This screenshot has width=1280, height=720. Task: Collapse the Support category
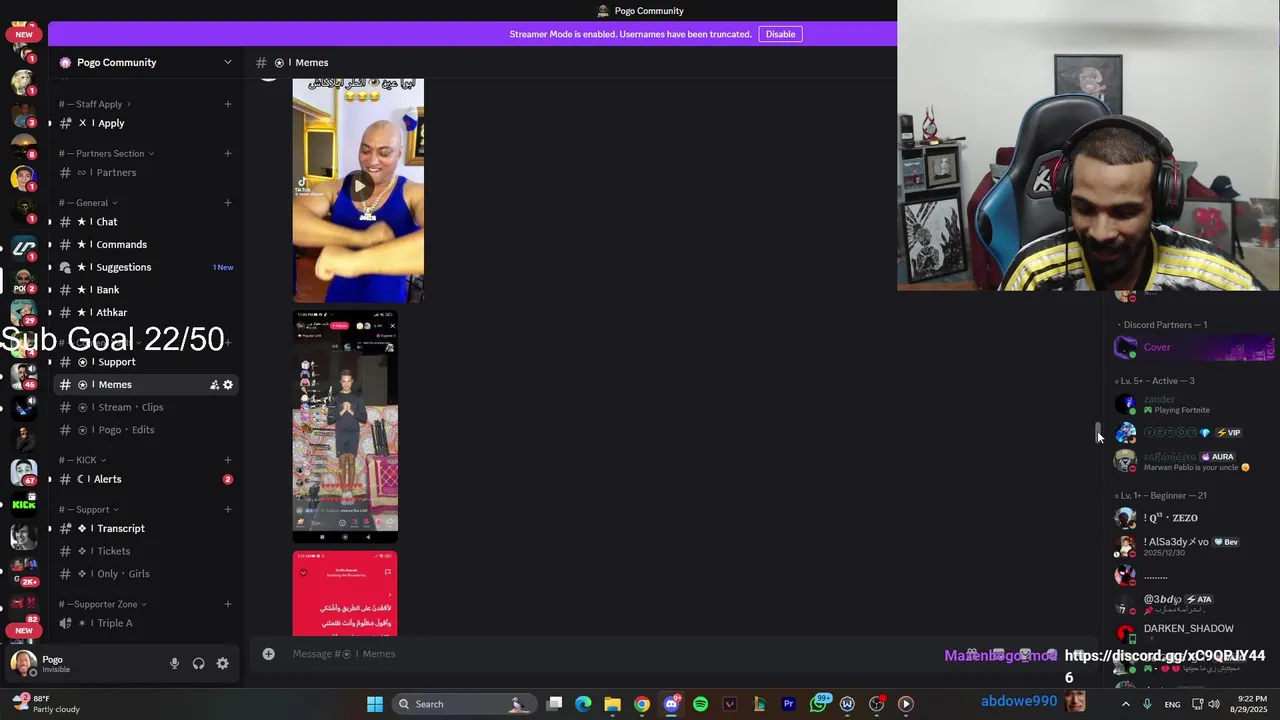click(x=88, y=509)
